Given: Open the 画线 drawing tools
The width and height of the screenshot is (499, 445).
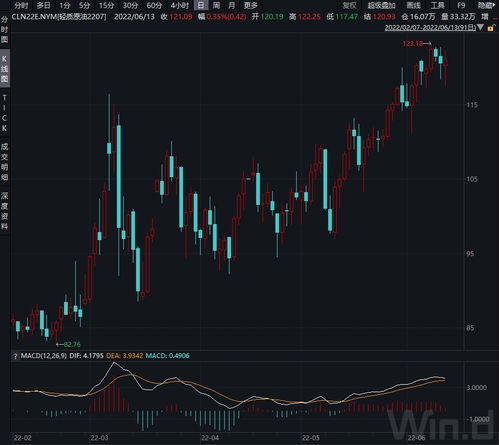Looking at the screenshot, I should [x=414, y=5].
